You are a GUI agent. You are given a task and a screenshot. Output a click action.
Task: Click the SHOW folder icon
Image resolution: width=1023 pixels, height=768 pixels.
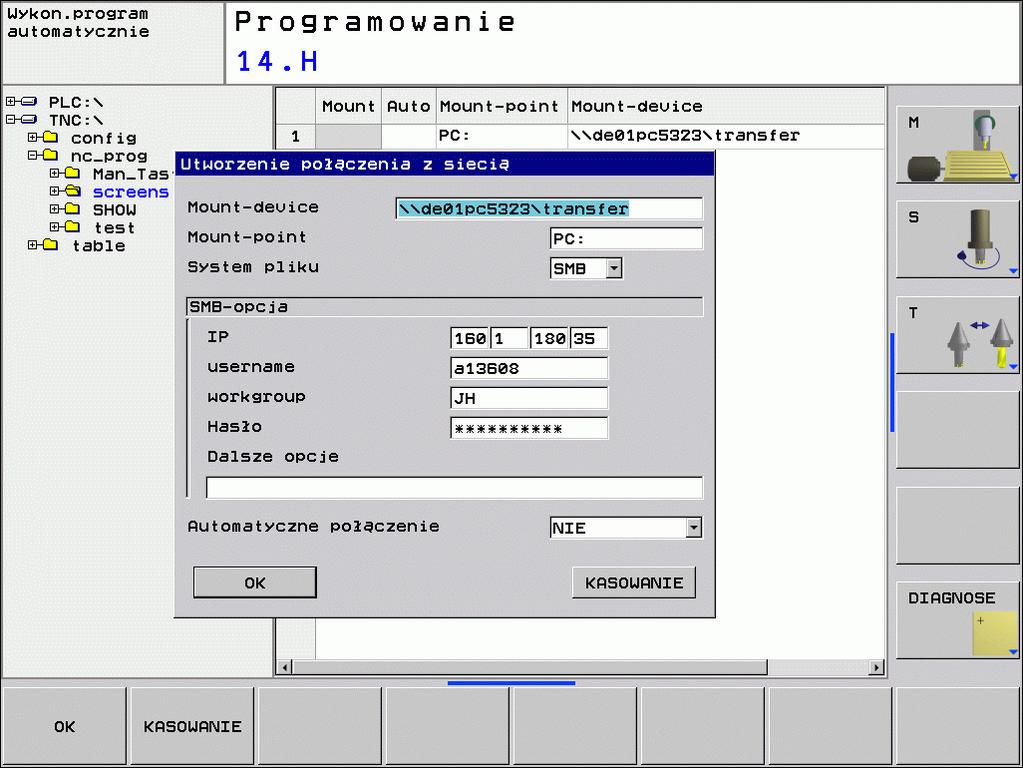[72, 209]
